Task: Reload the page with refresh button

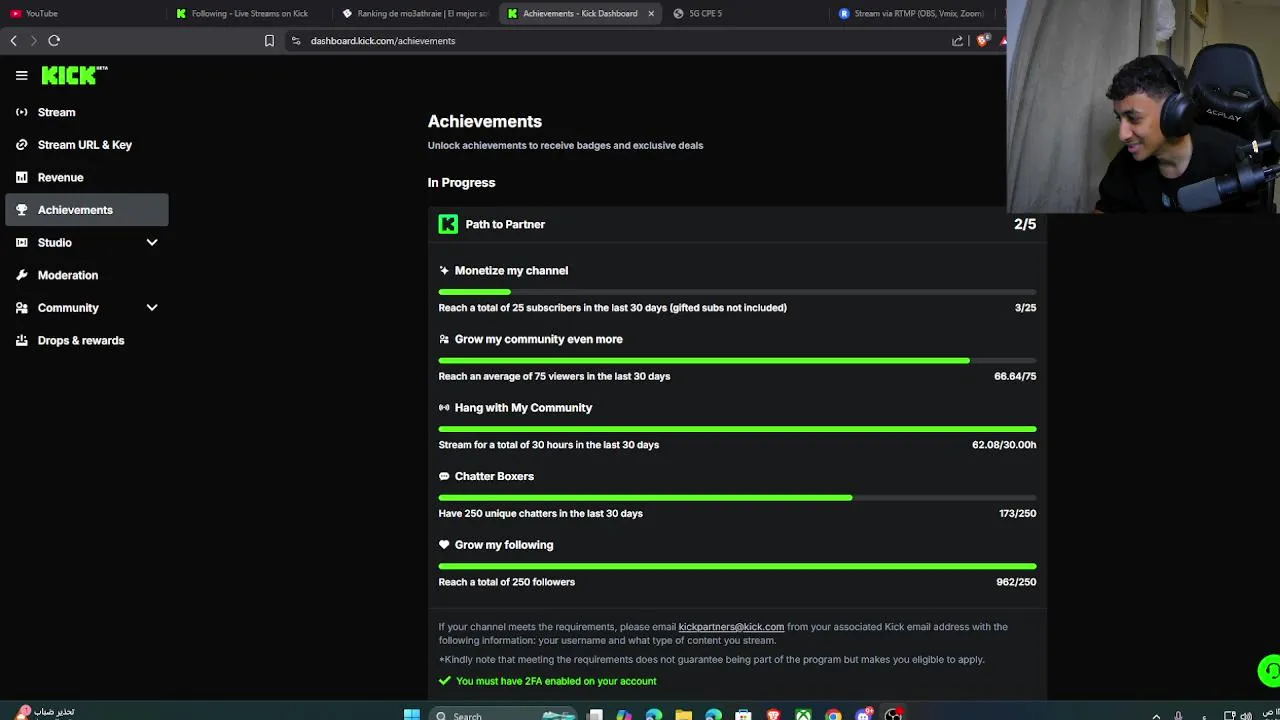Action: pyautogui.click(x=54, y=41)
